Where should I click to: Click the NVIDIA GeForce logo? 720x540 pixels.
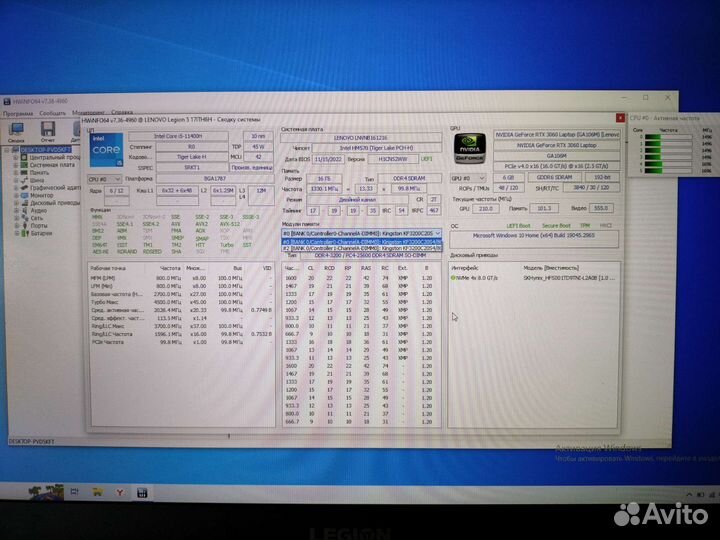pos(469,148)
